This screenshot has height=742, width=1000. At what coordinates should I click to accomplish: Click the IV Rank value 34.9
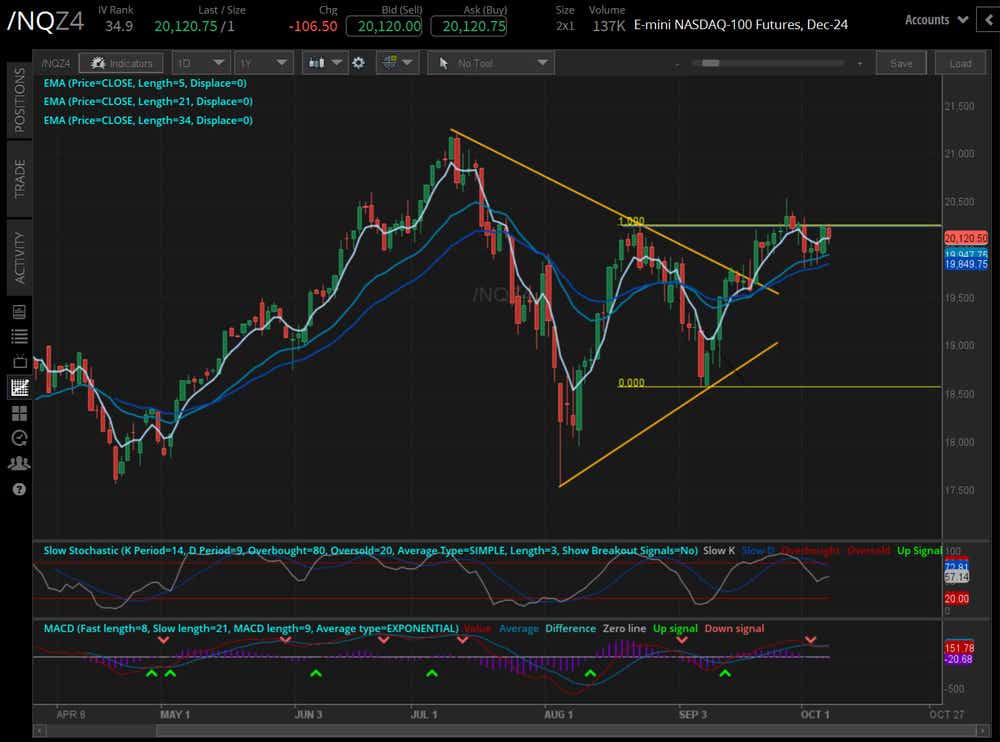pyautogui.click(x=119, y=26)
